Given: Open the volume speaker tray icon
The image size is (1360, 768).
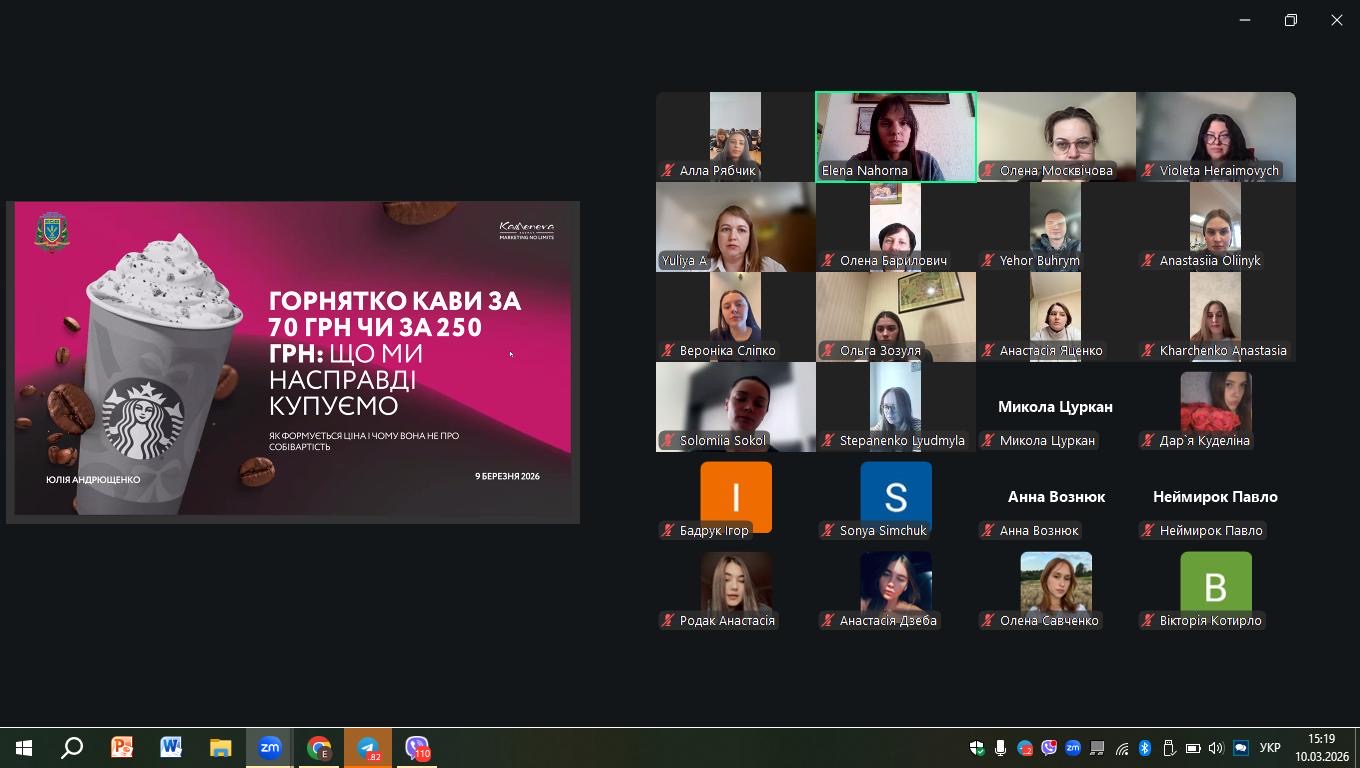Looking at the screenshot, I should [x=1216, y=748].
